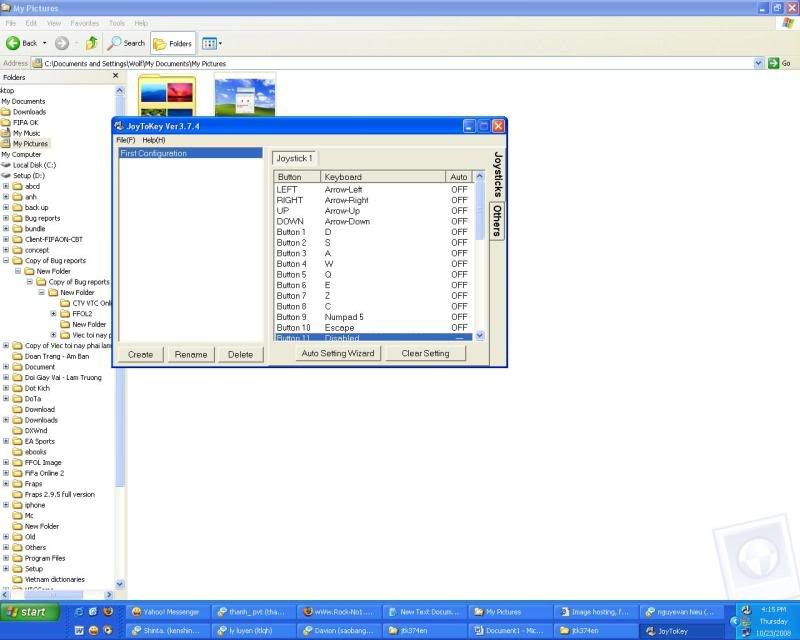Expand the FFOL2 folder node

click(54, 314)
